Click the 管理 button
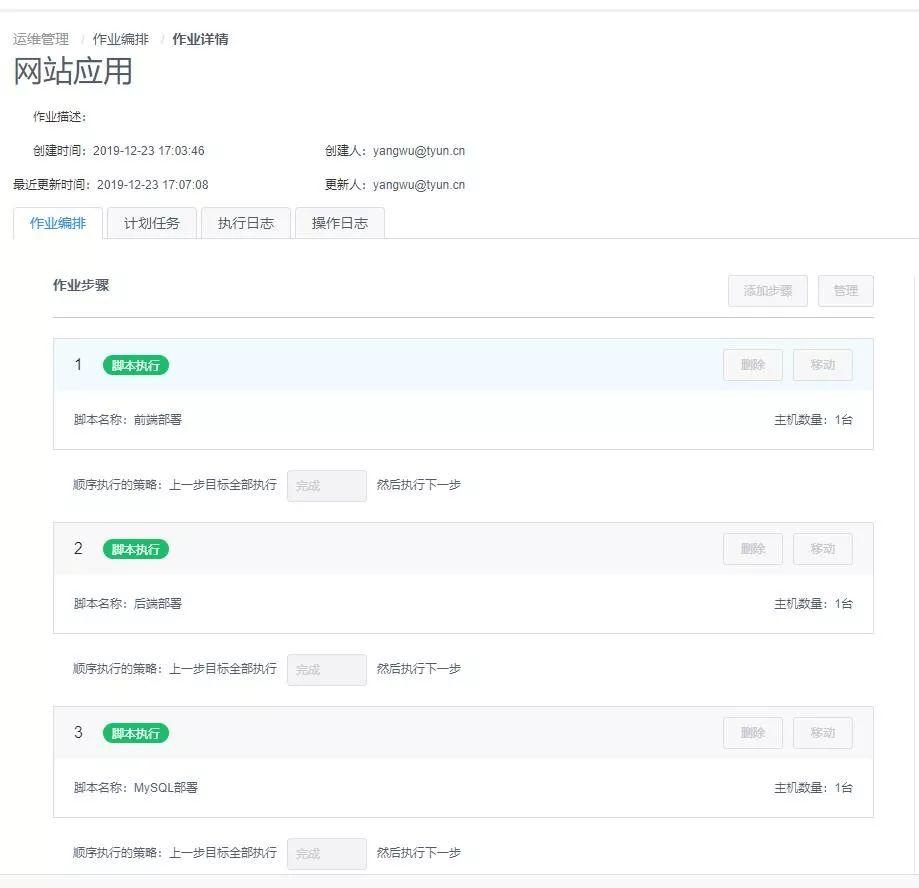This screenshot has width=919, height=888. tap(845, 291)
